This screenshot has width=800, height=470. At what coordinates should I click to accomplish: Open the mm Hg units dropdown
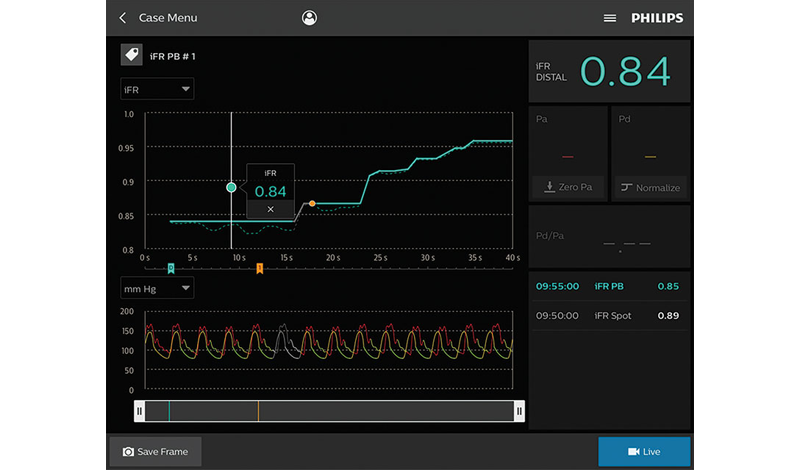point(157,288)
